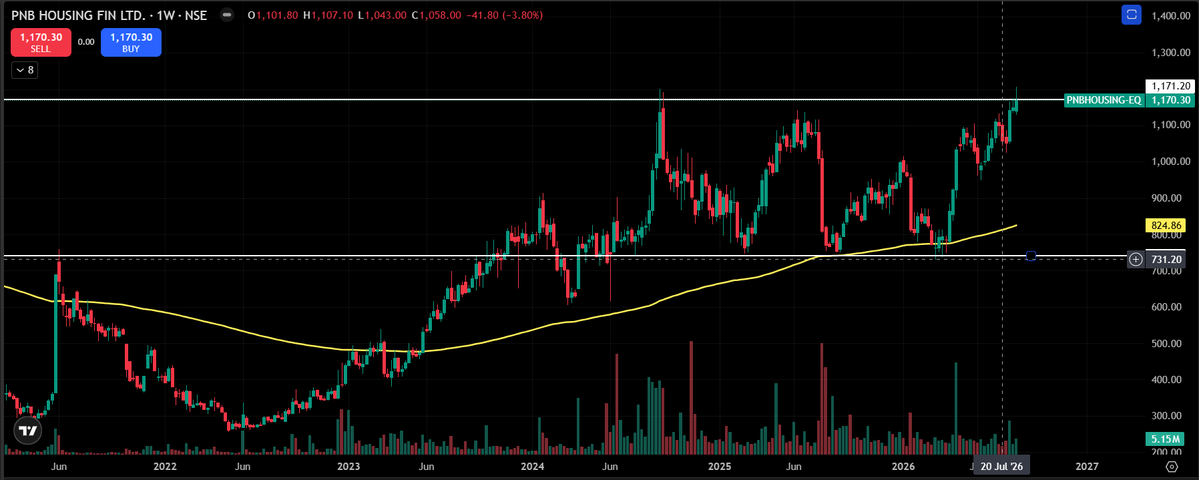Image resolution: width=1199 pixels, height=480 pixels.
Task: Click the 1,300.00 price scale label
Action: (x=1170, y=53)
